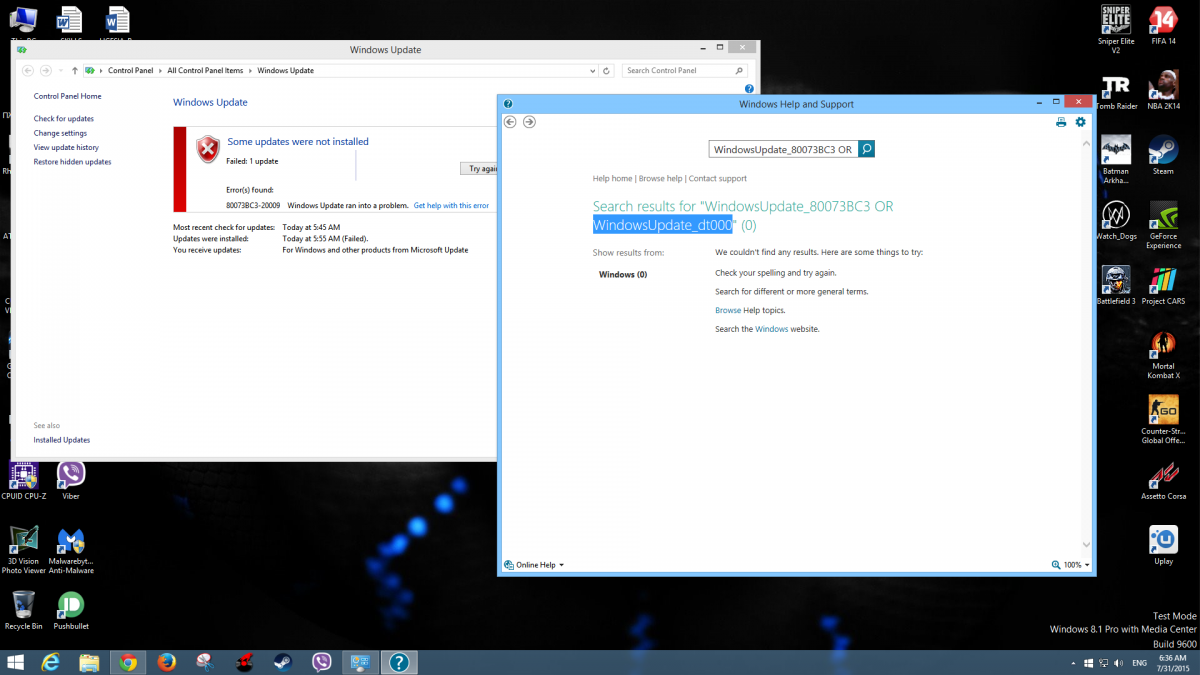The height and width of the screenshot is (675, 1200).
Task: Click Browse help link
Action: (x=661, y=178)
